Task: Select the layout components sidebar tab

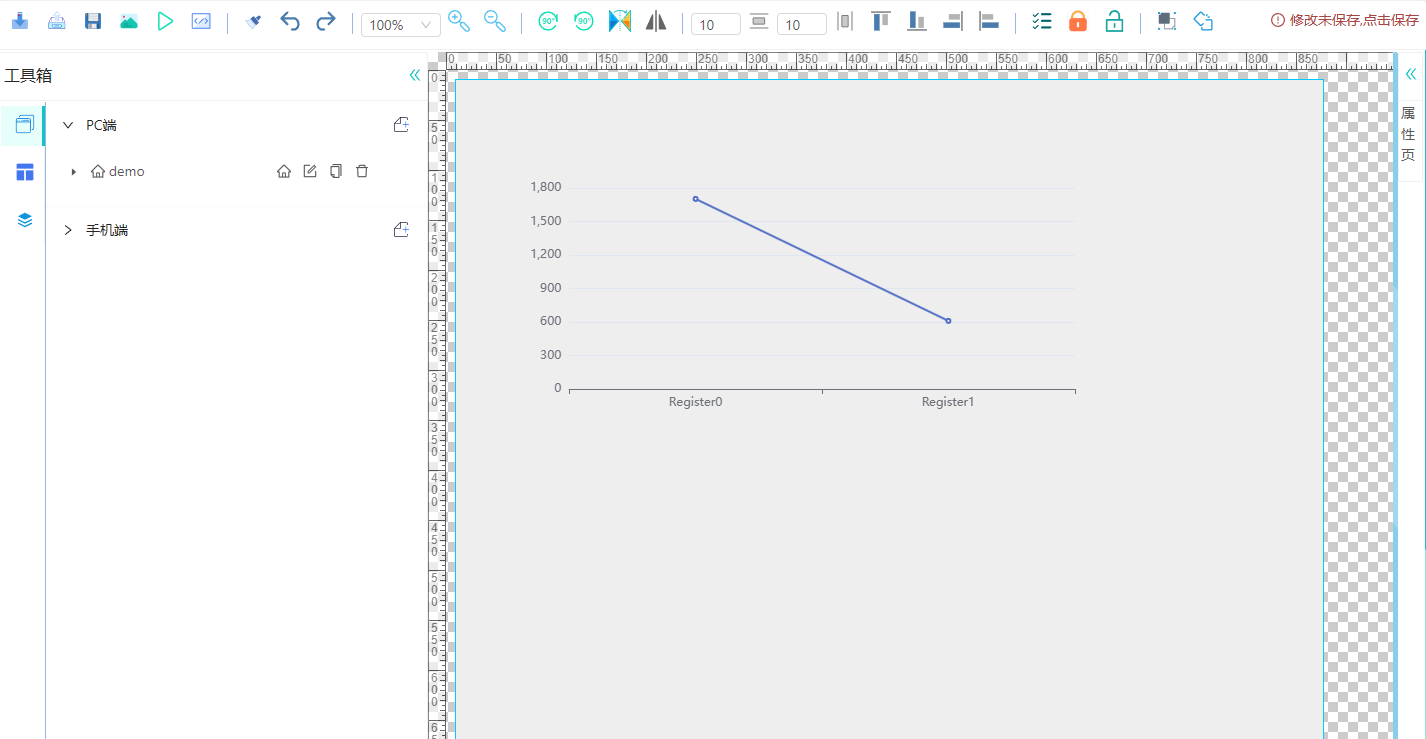Action: [25, 173]
